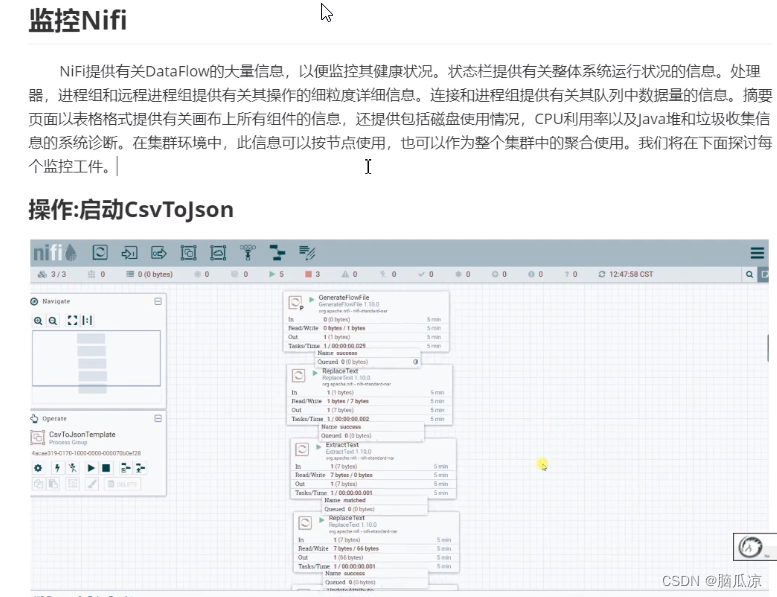777x597 pixels.
Task: Click the ExtractText processor icon
Action: (x=302, y=449)
